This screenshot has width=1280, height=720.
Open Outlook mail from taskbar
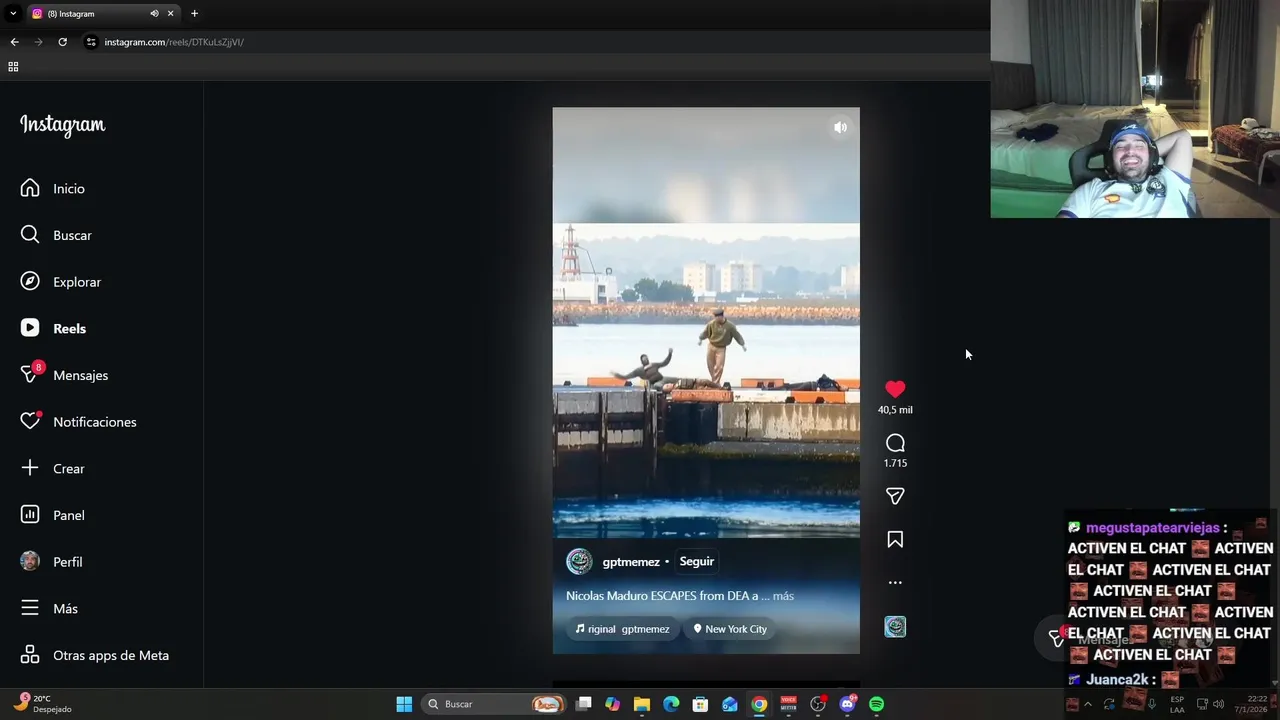pos(730,704)
